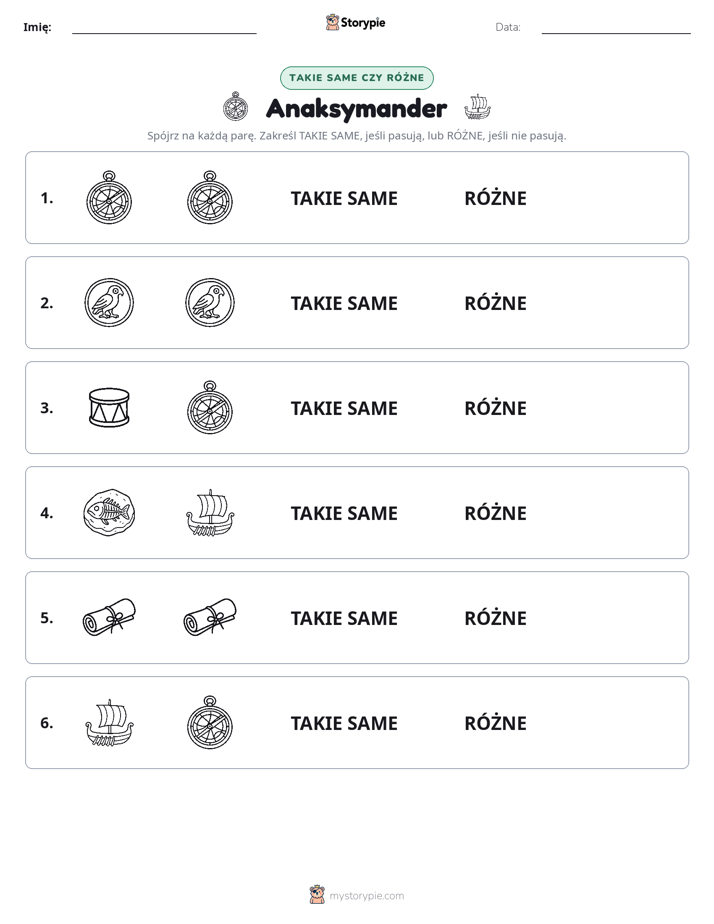Choose RÓŻNE for row 3

point(495,408)
